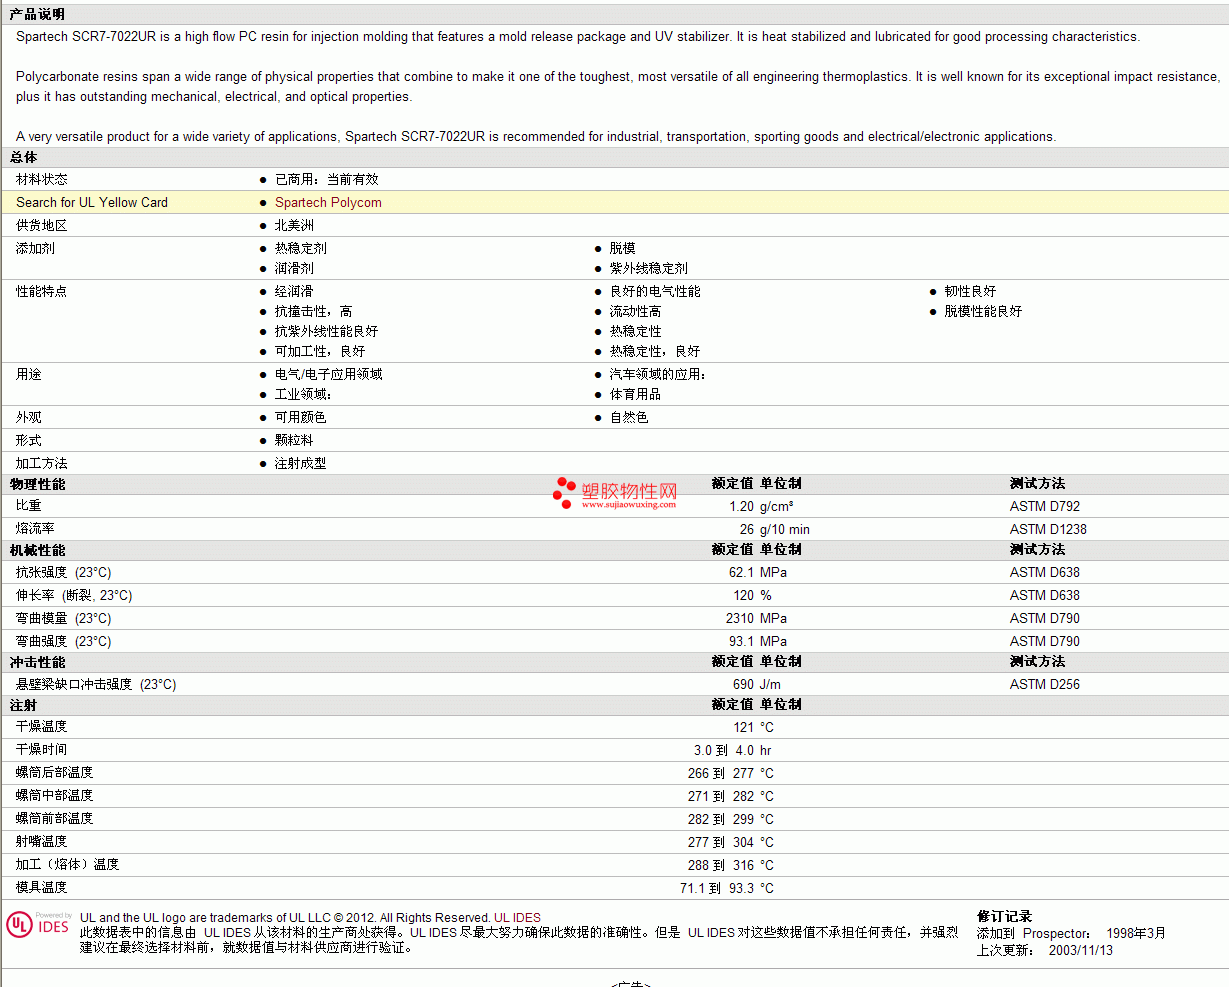Image resolution: width=1229 pixels, height=987 pixels.
Task: Click the ASTM D256 test method
Action: coord(1045,684)
